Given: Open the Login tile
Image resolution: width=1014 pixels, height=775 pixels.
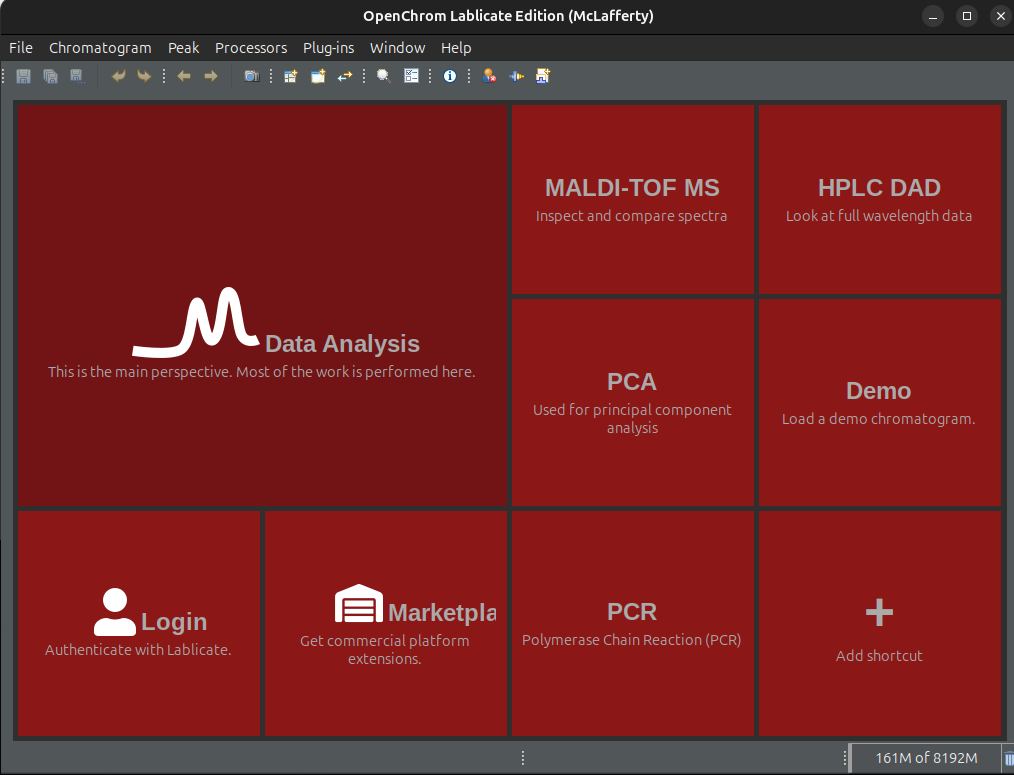Looking at the screenshot, I should [x=139, y=624].
